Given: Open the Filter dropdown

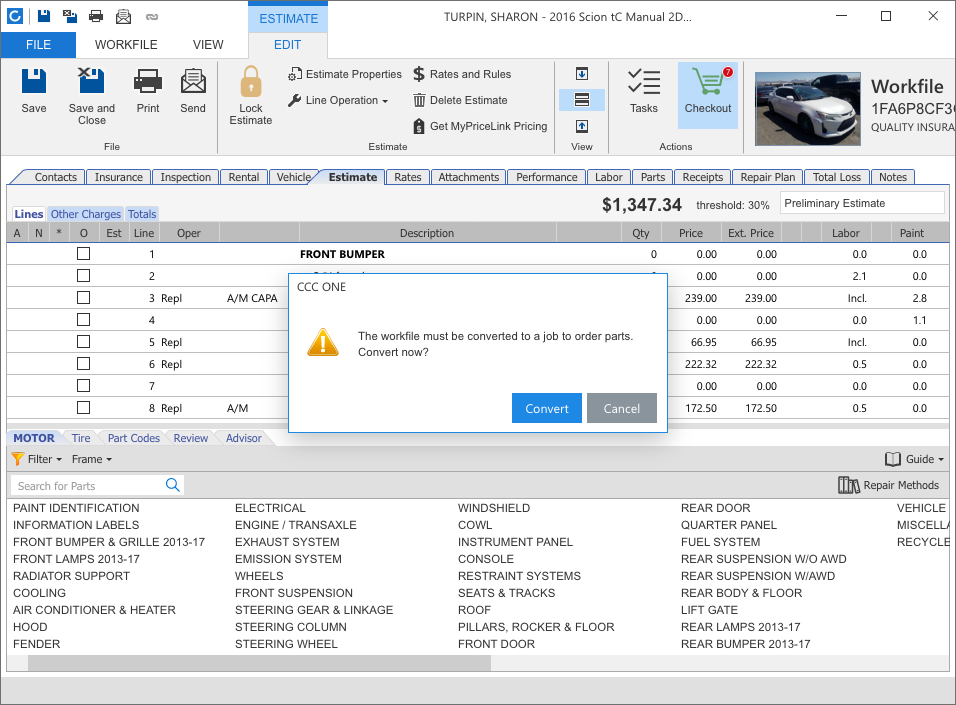Looking at the screenshot, I should click(x=37, y=459).
